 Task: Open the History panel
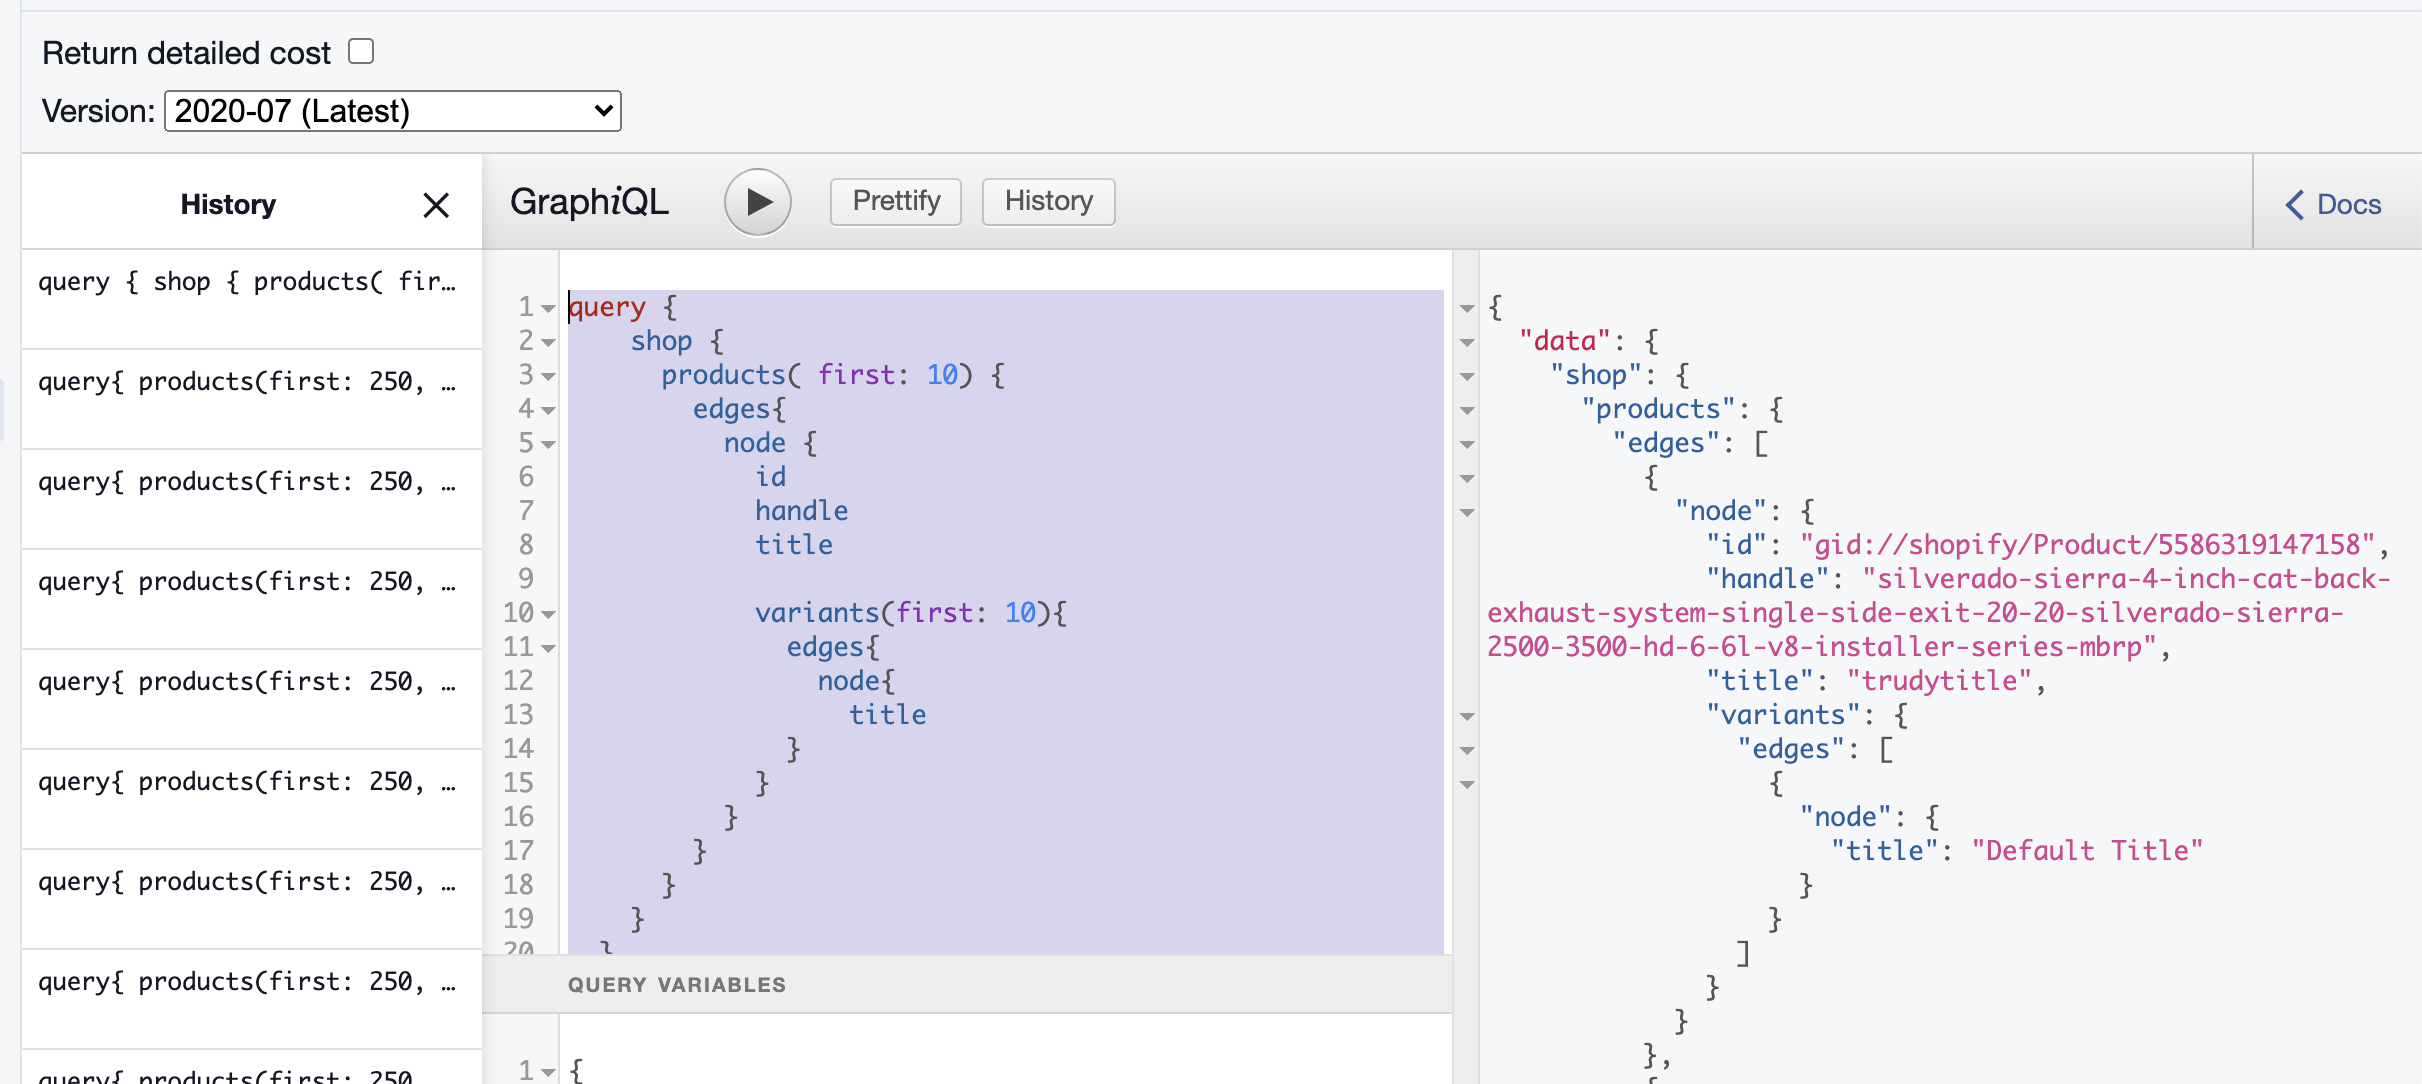1047,201
